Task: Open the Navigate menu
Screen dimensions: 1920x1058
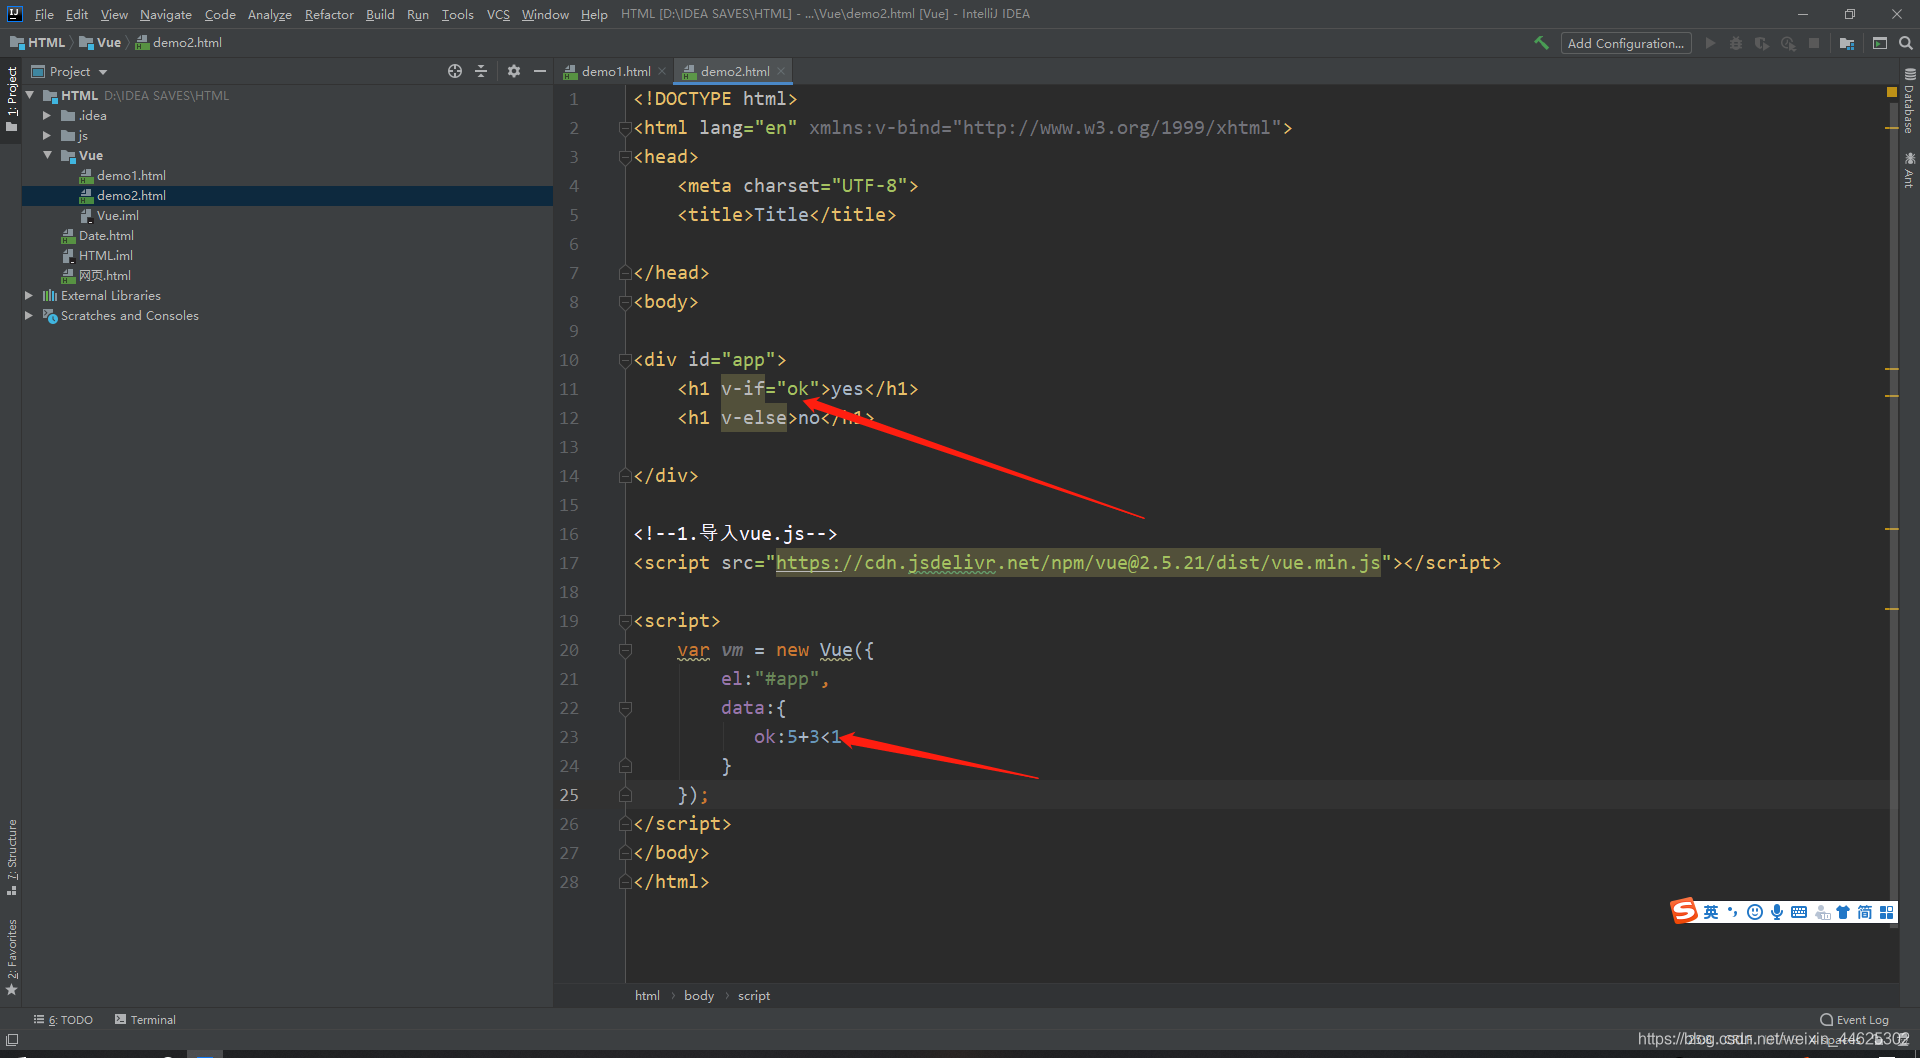Action: 166,14
